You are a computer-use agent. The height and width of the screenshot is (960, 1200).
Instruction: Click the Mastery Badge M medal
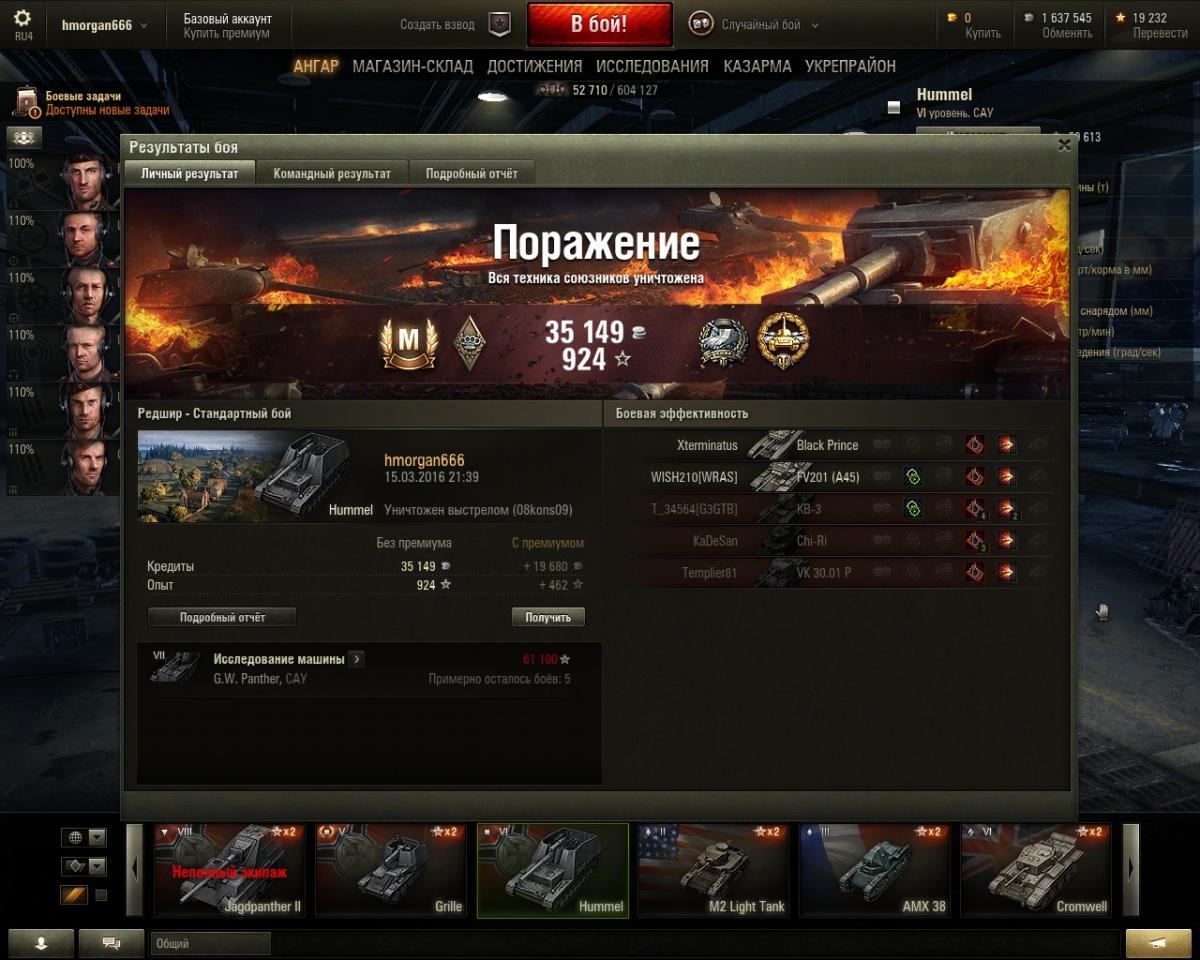point(409,342)
